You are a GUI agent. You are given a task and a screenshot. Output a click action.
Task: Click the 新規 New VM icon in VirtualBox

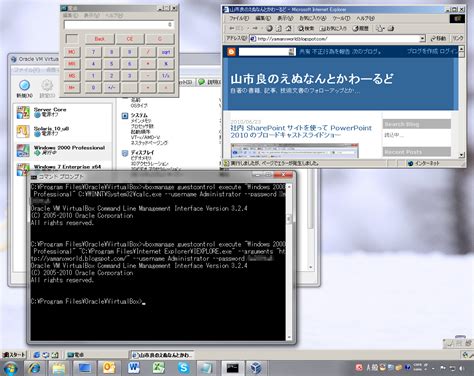click(x=24, y=88)
